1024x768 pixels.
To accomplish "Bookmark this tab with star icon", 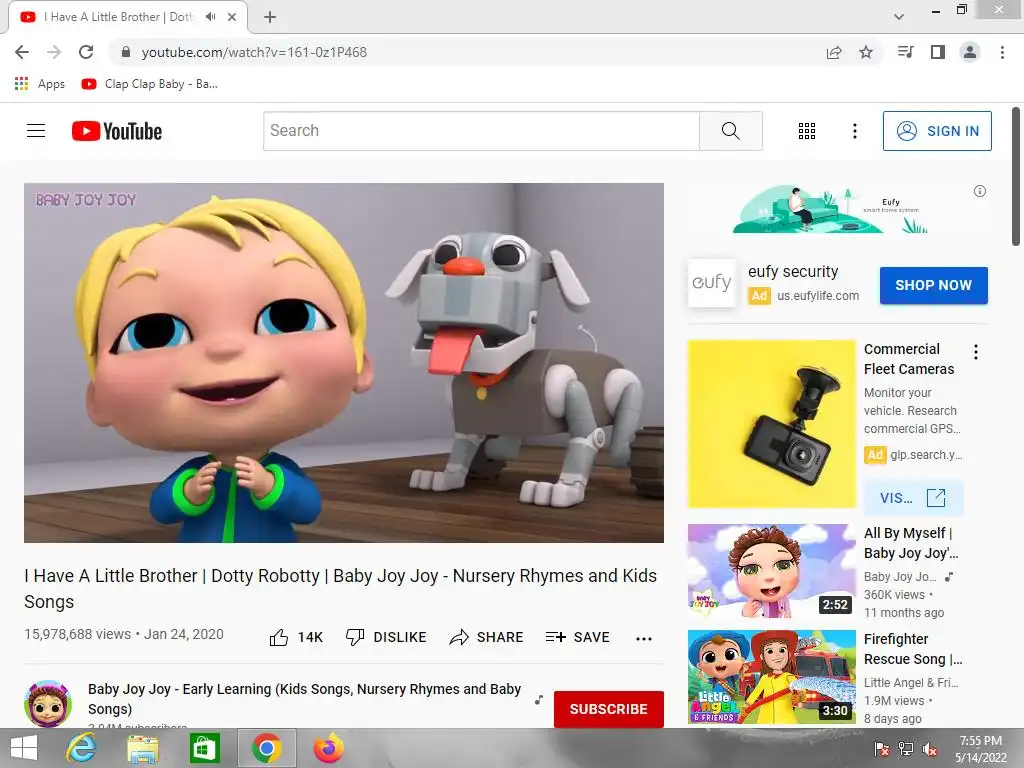I will coord(866,52).
